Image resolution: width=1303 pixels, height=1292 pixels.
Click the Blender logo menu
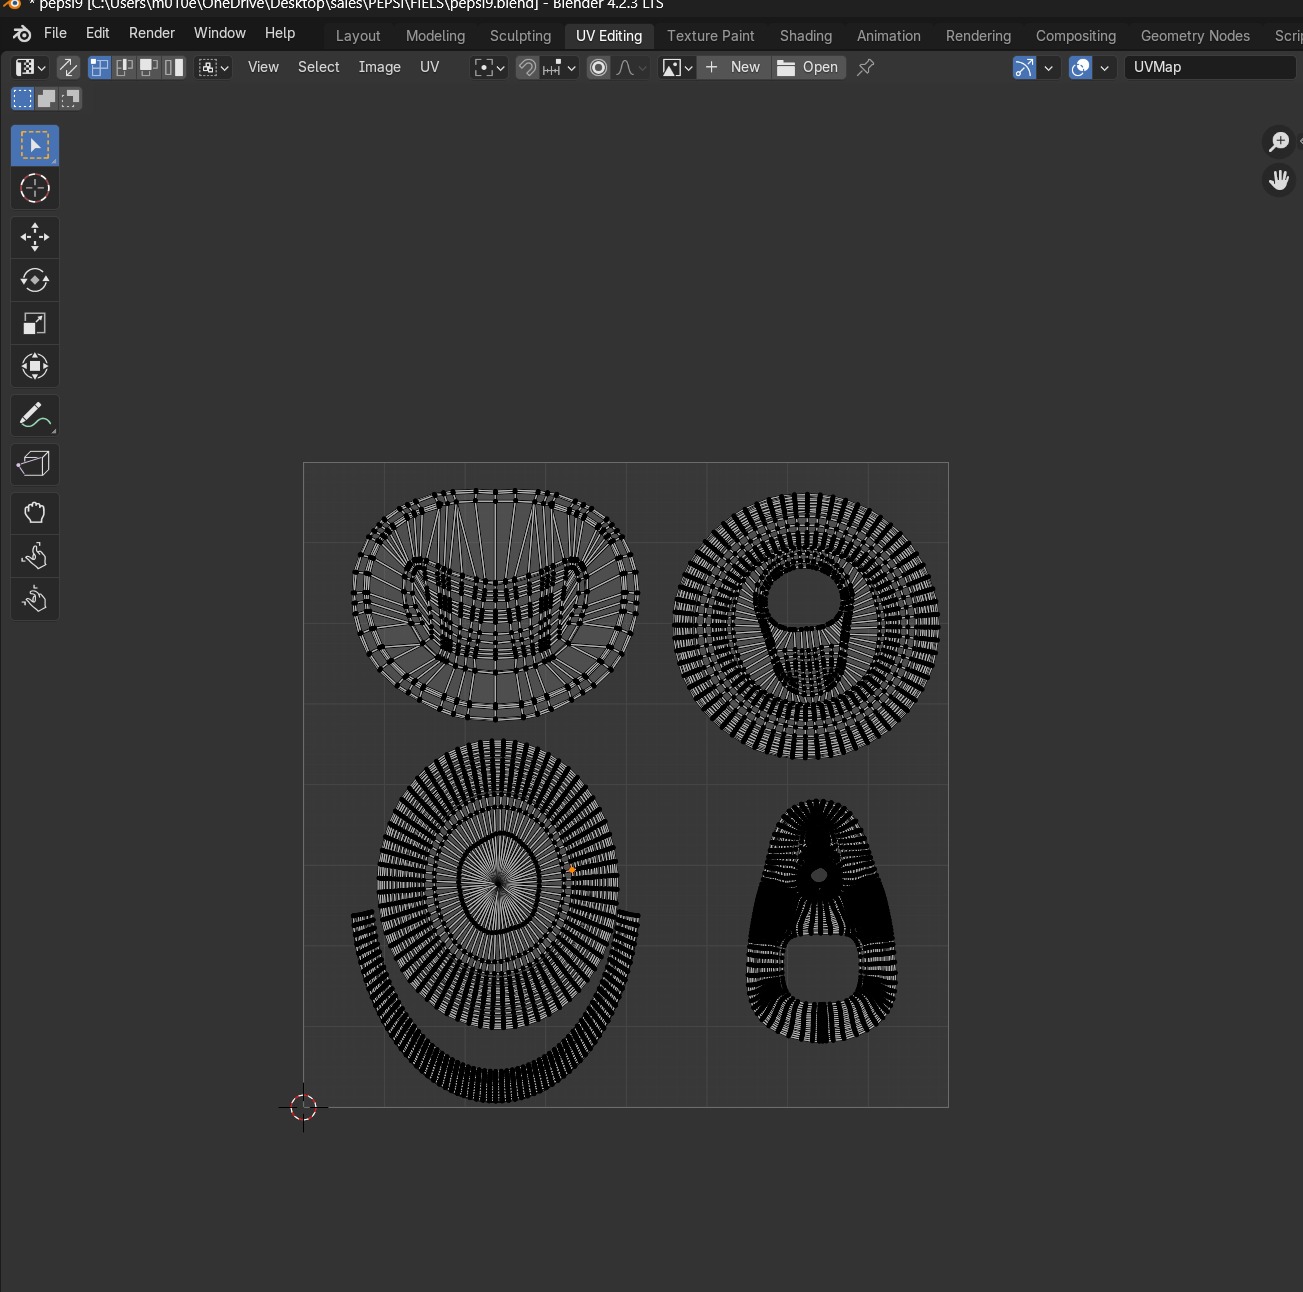click(22, 34)
